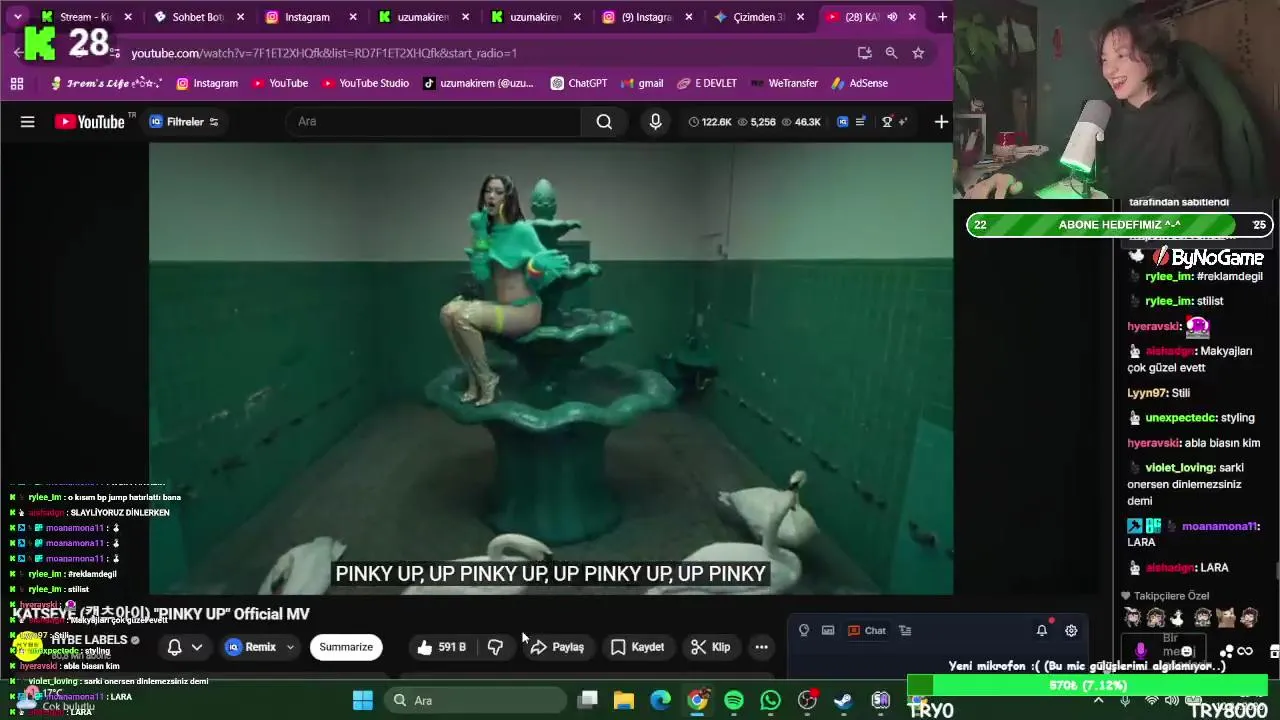This screenshot has height=720, width=1280.
Task: Open the Irem's Life bookmark
Action: click(106, 84)
